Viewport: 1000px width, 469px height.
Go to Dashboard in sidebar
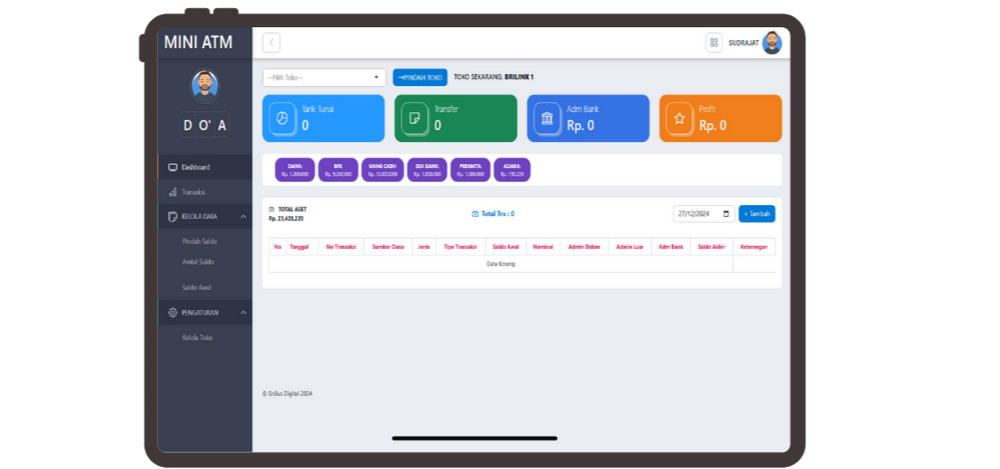205,167
